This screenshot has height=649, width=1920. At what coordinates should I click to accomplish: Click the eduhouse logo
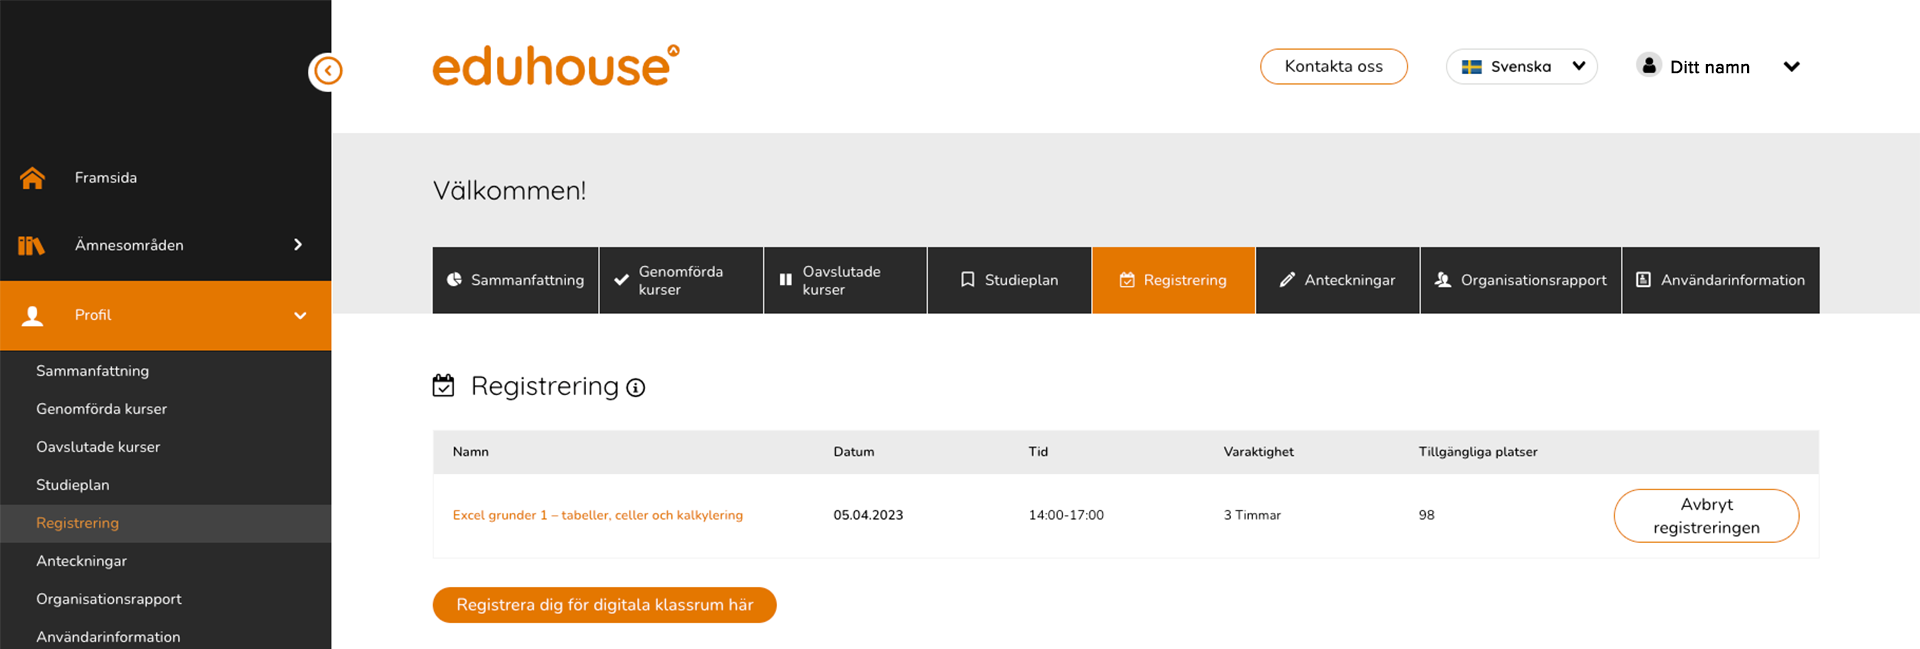555,66
